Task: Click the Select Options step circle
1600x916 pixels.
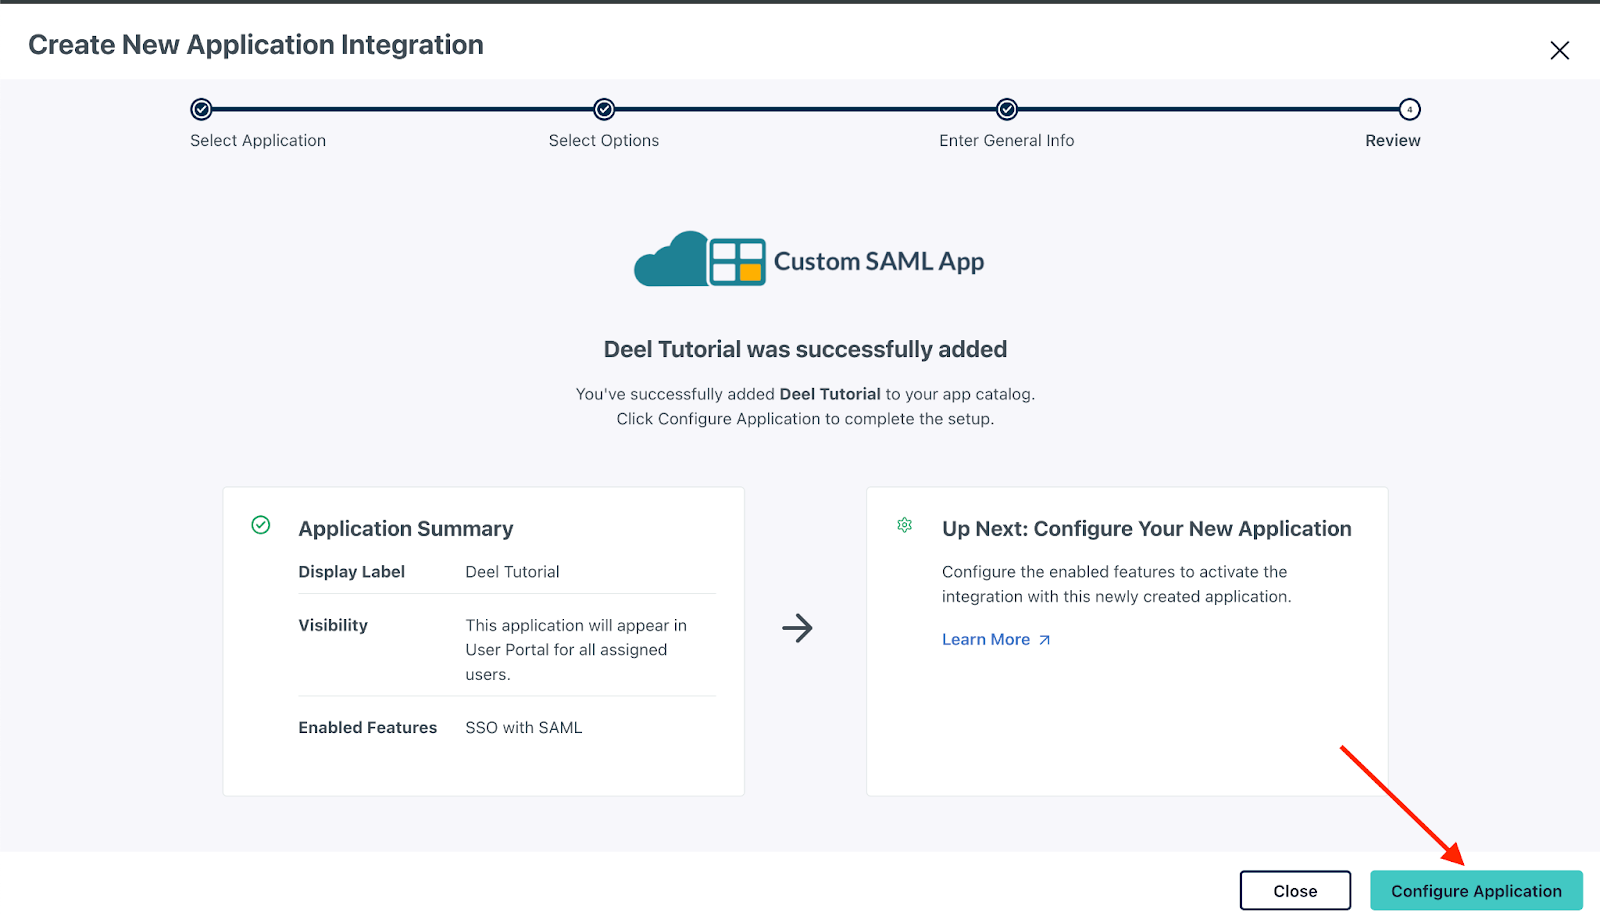Action: coord(604,109)
